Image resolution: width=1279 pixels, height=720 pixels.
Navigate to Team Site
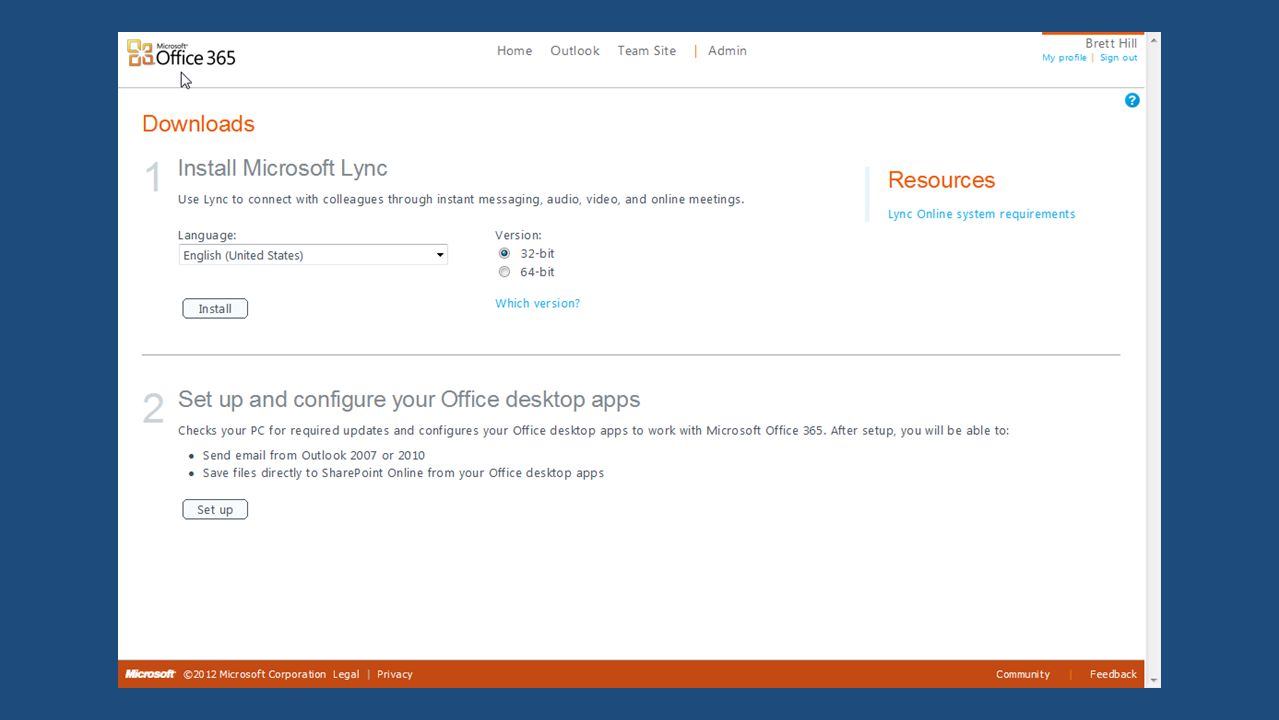coord(647,51)
